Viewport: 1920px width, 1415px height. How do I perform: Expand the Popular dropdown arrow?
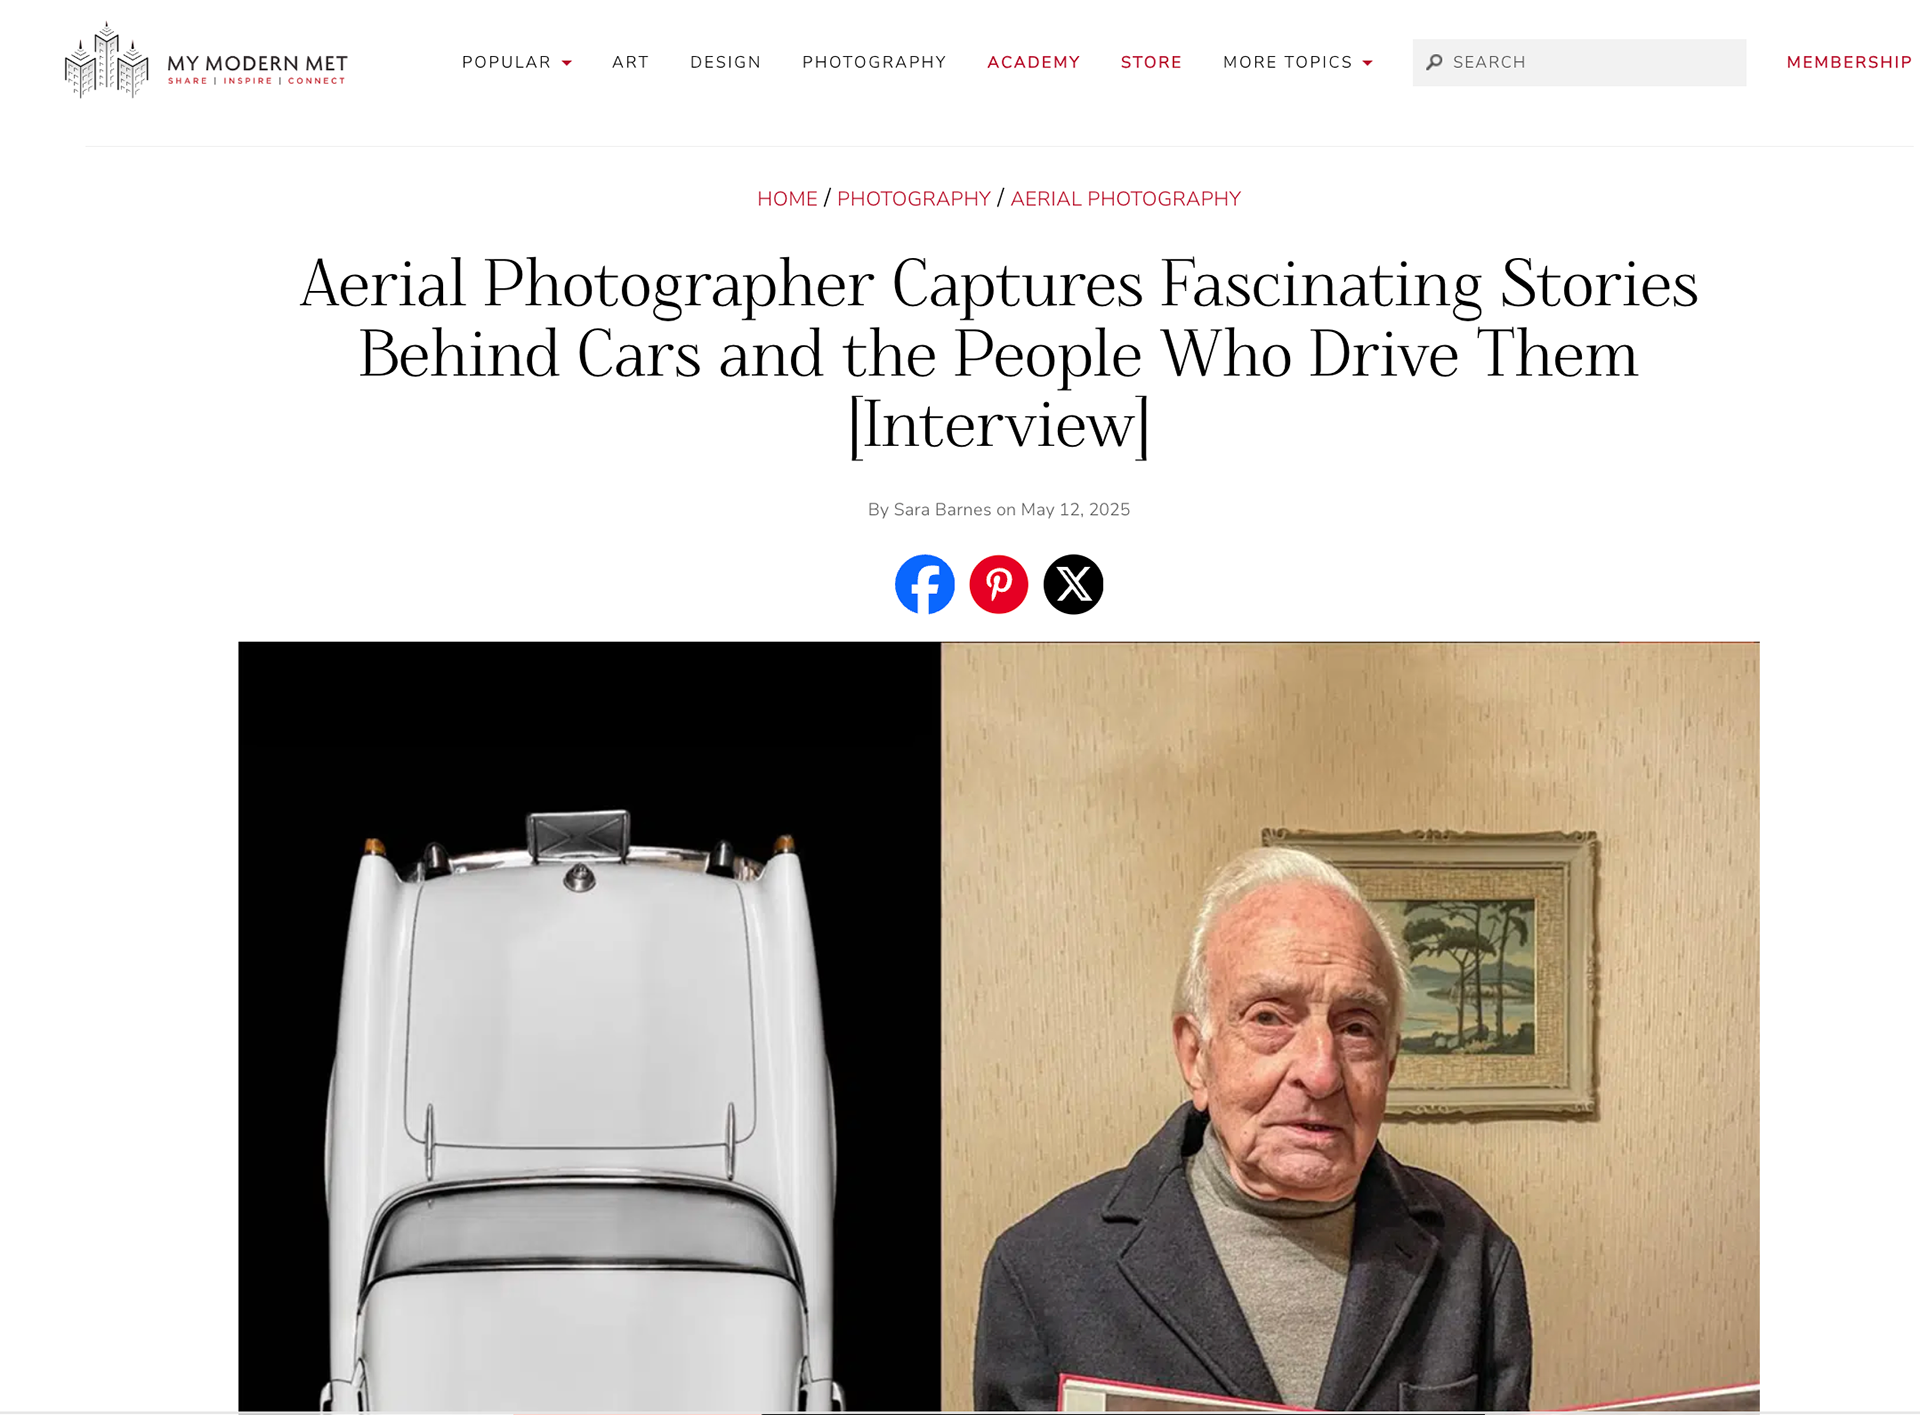(567, 63)
